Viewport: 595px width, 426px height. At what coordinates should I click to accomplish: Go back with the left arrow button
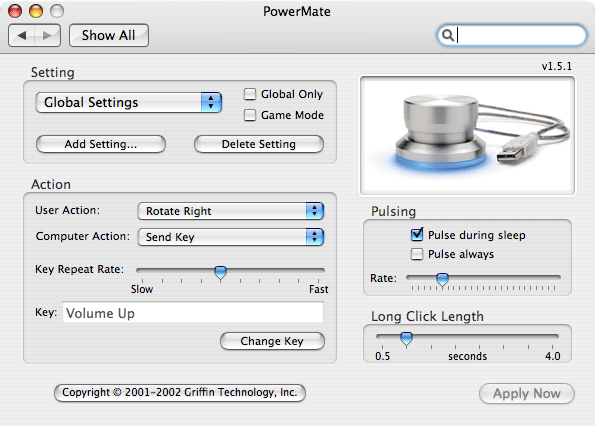click(x=22, y=36)
